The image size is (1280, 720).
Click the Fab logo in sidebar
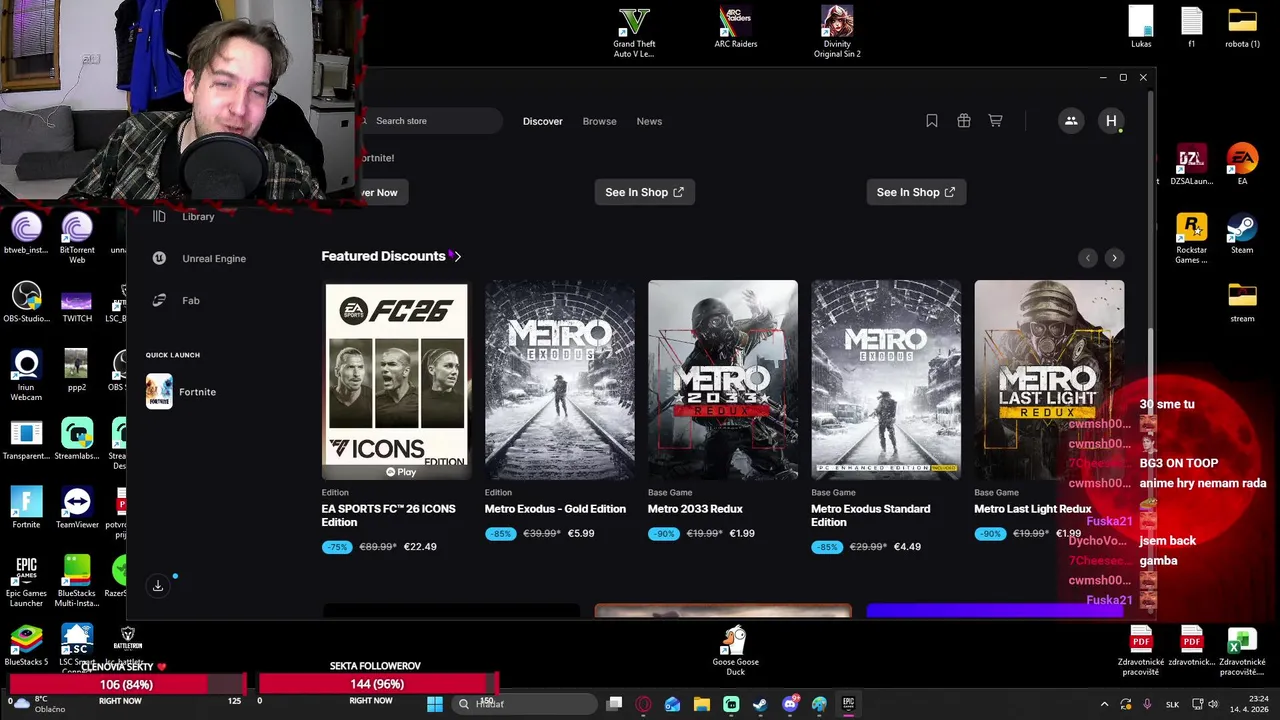tap(158, 300)
